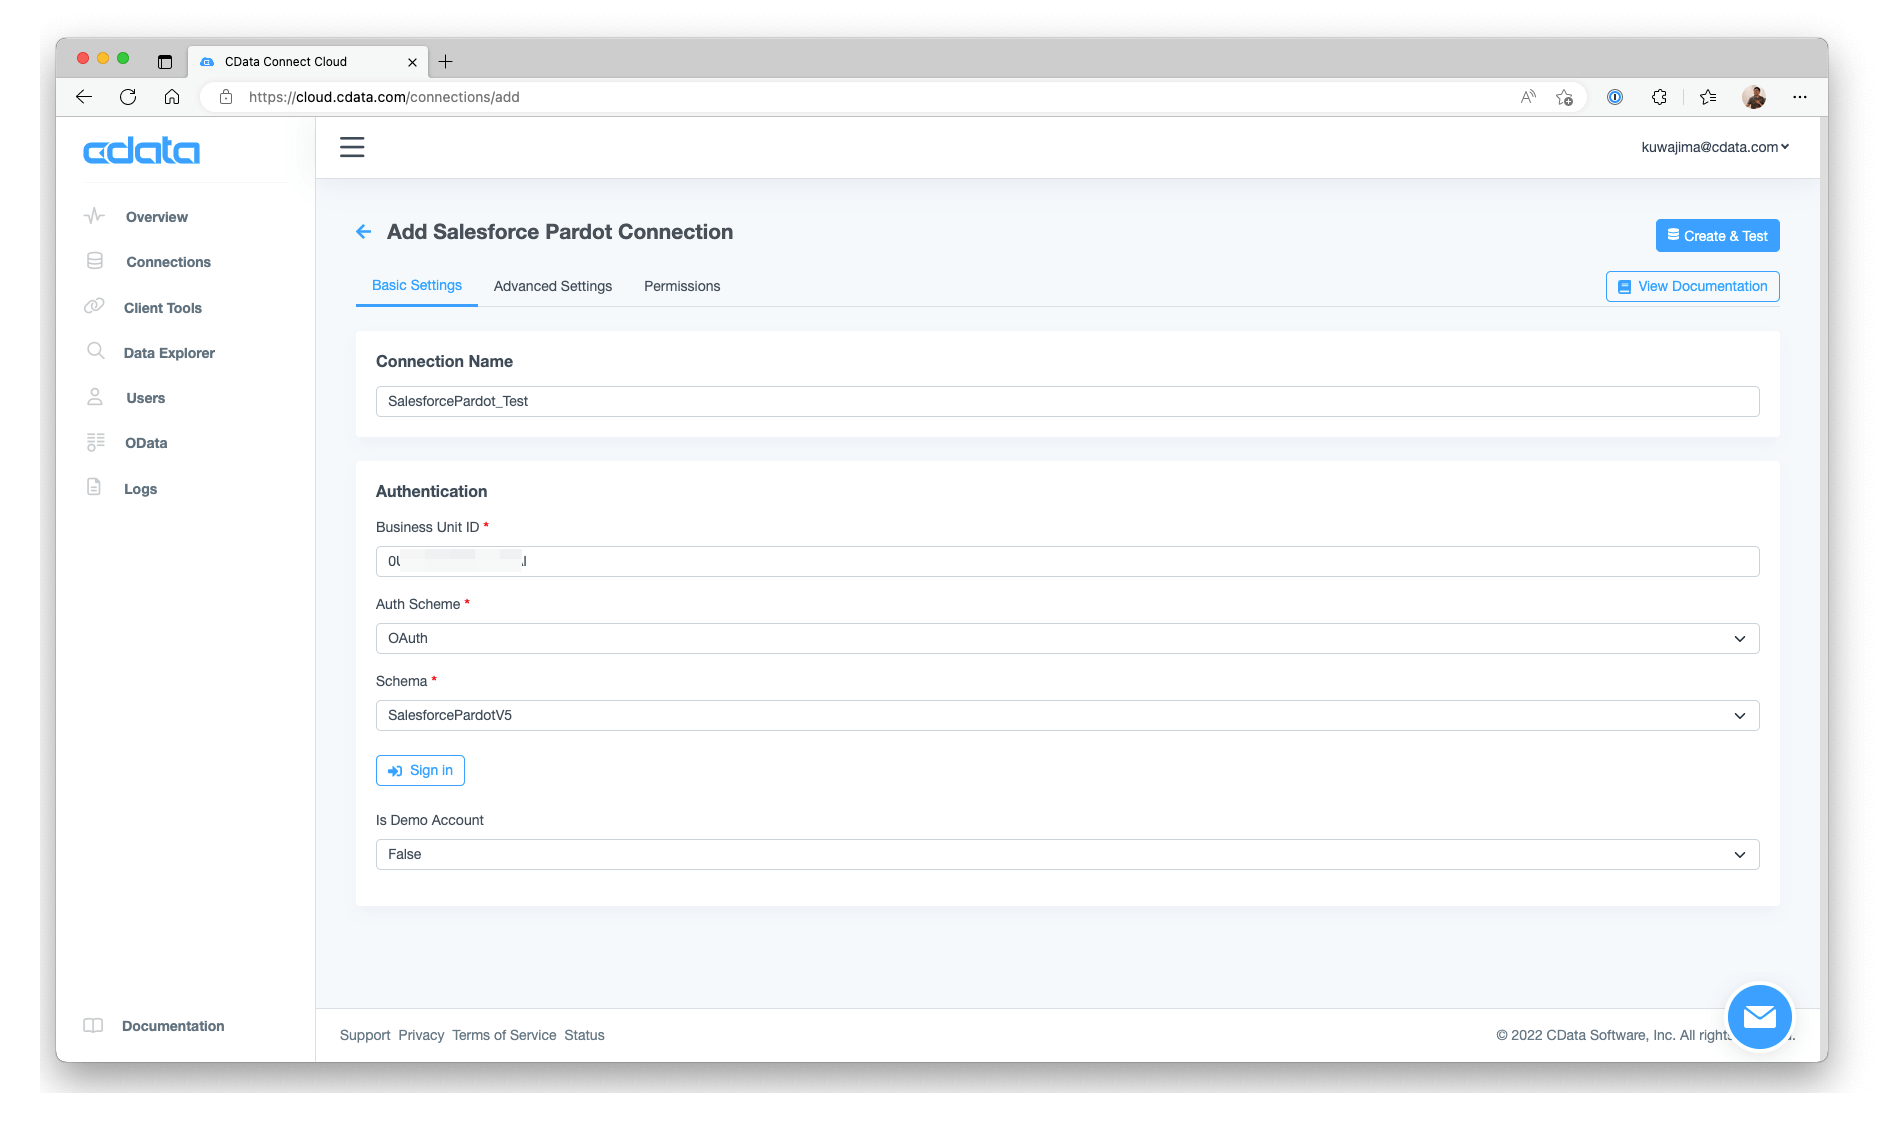The width and height of the screenshot is (1884, 1136).
Task: Click the Users person icon
Action: click(x=95, y=397)
